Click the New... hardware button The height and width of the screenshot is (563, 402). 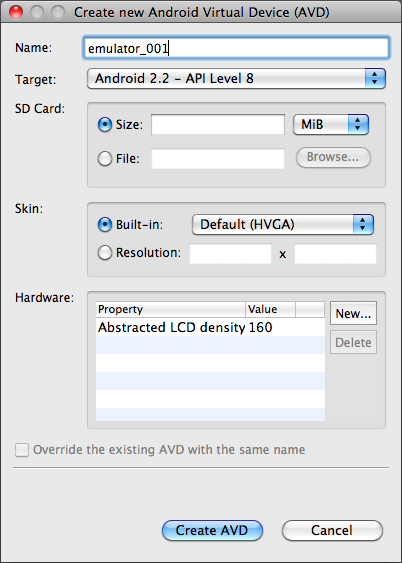pos(353,313)
